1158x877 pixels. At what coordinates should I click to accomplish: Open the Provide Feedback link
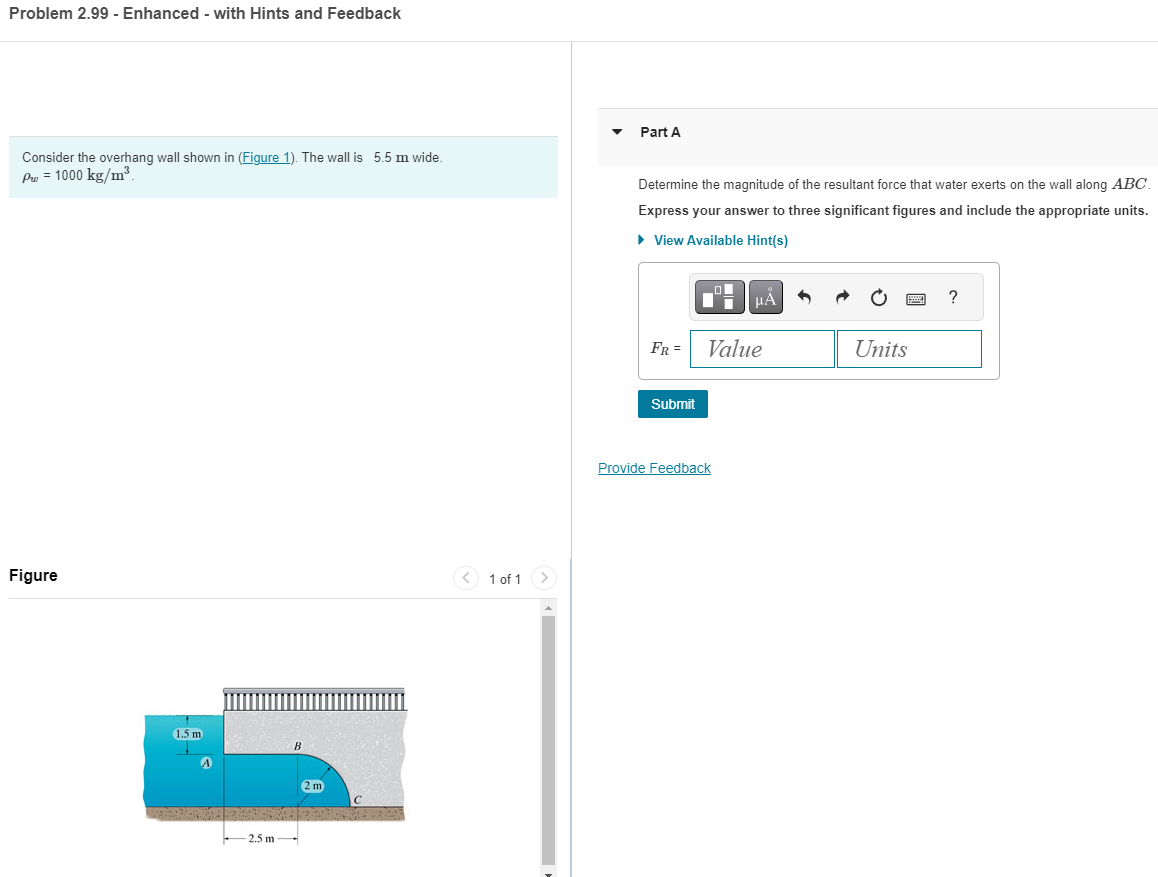pyautogui.click(x=654, y=468)
